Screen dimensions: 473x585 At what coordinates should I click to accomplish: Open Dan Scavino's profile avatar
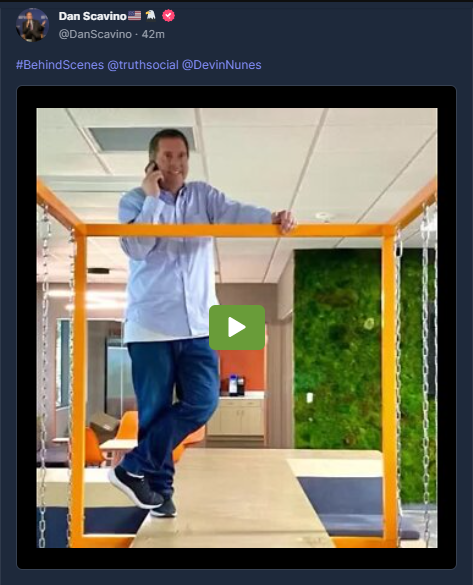[32, 25]
